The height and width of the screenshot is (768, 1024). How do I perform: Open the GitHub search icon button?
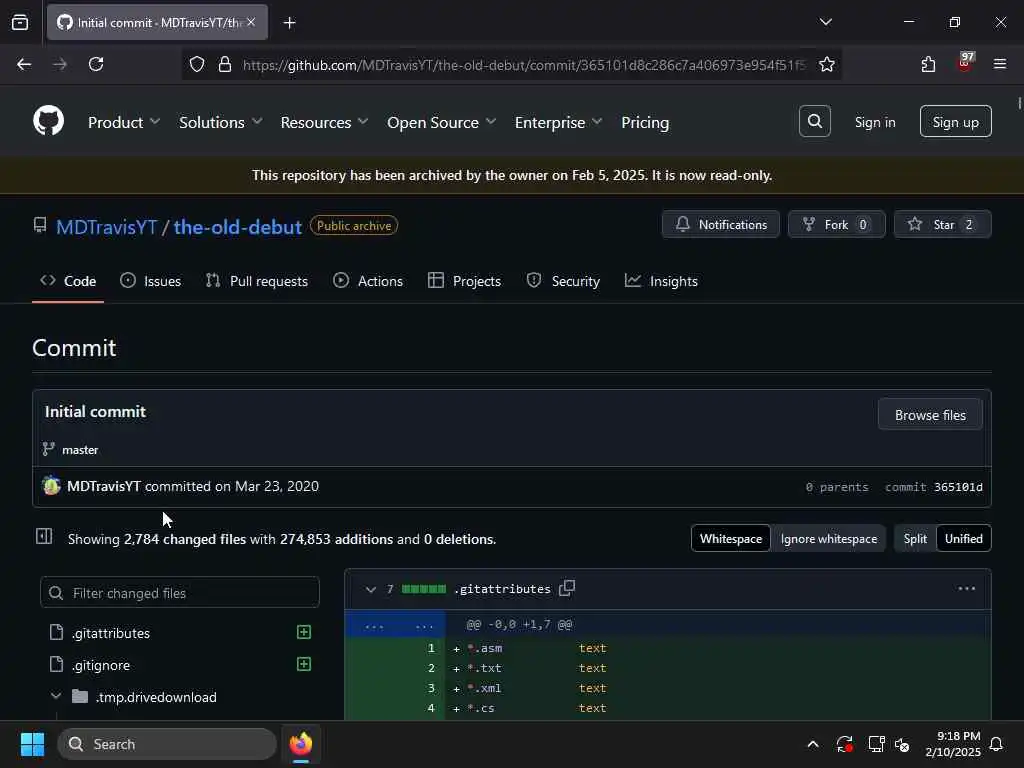pos(814,121)
